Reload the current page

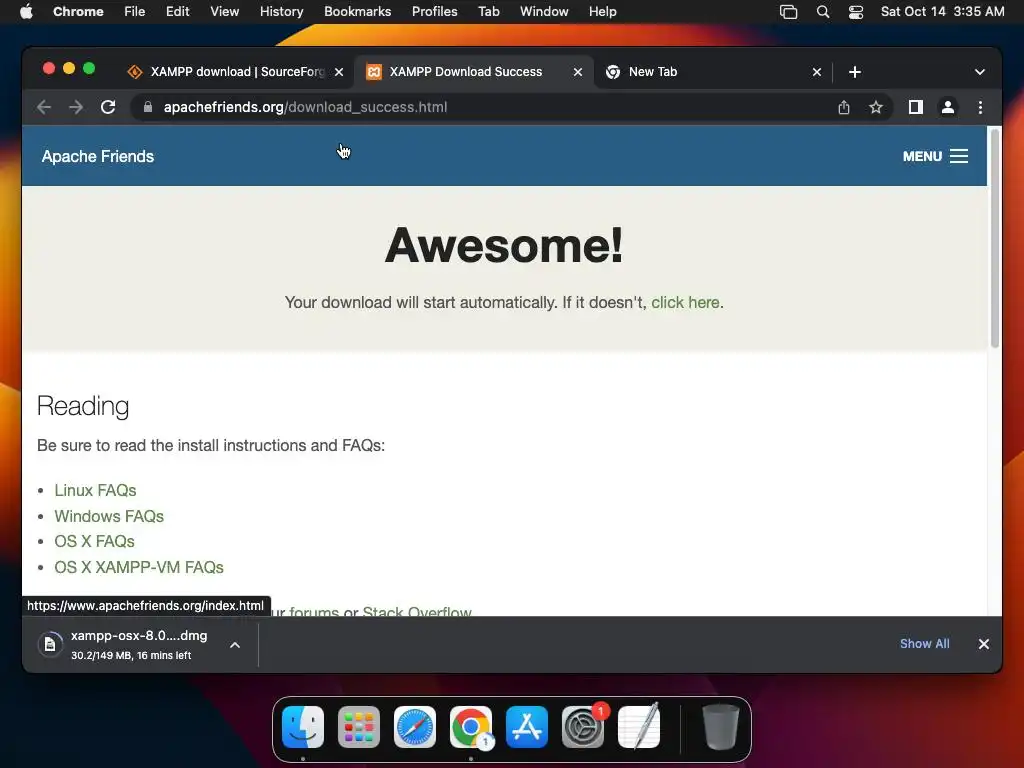click(108, 107)
